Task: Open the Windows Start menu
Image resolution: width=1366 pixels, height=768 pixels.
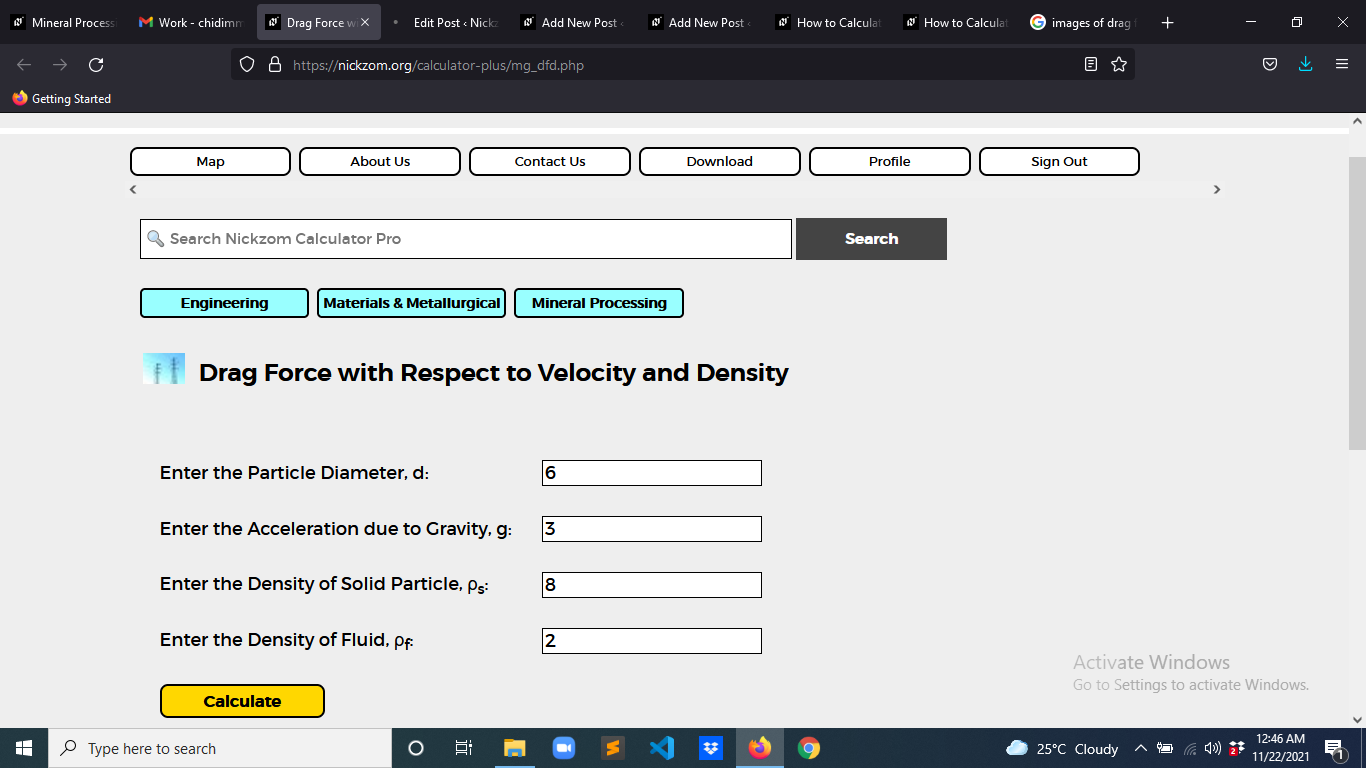Action: coord(24,748)
